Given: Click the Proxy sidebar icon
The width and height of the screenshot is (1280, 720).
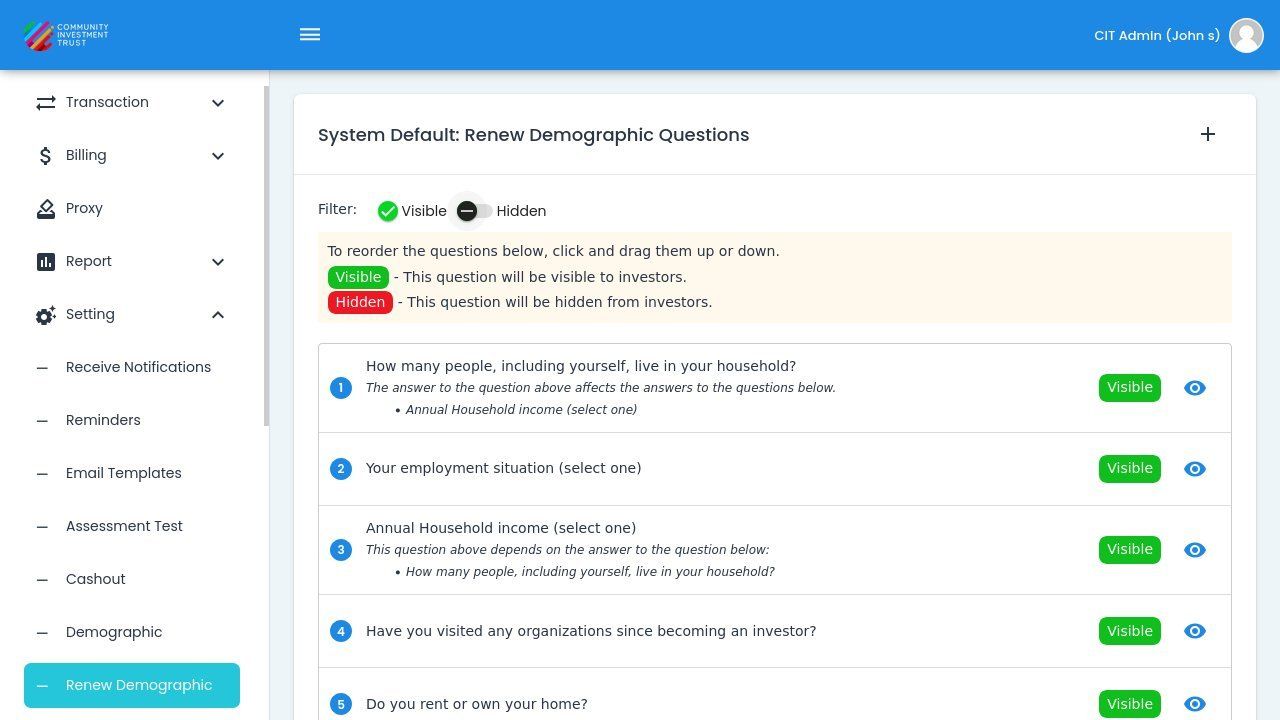Looking at the screenshot, I should click(44, 208).
